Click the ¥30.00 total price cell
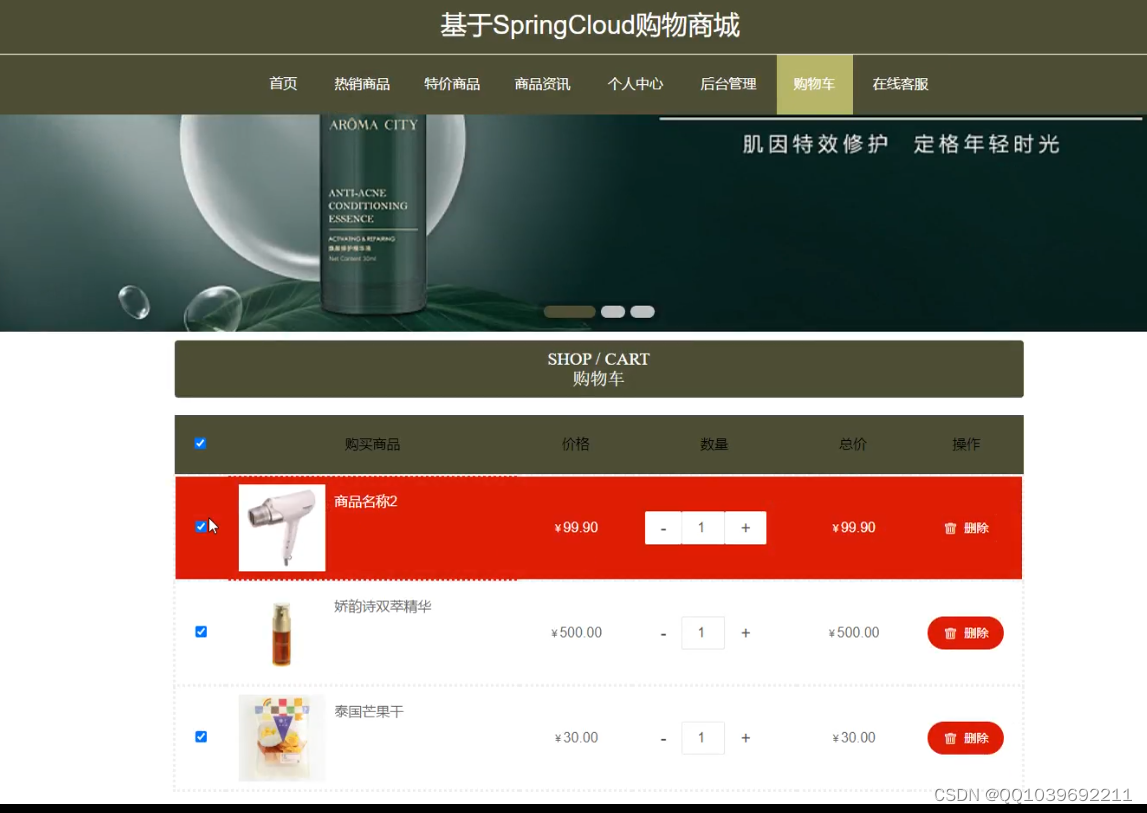The height and width of the screenshot is (813, 1147). [854, 738]
